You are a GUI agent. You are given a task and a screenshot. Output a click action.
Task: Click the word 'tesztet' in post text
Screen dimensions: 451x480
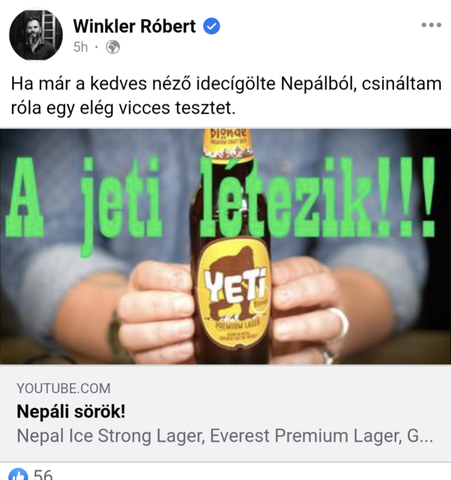[205, 108]
